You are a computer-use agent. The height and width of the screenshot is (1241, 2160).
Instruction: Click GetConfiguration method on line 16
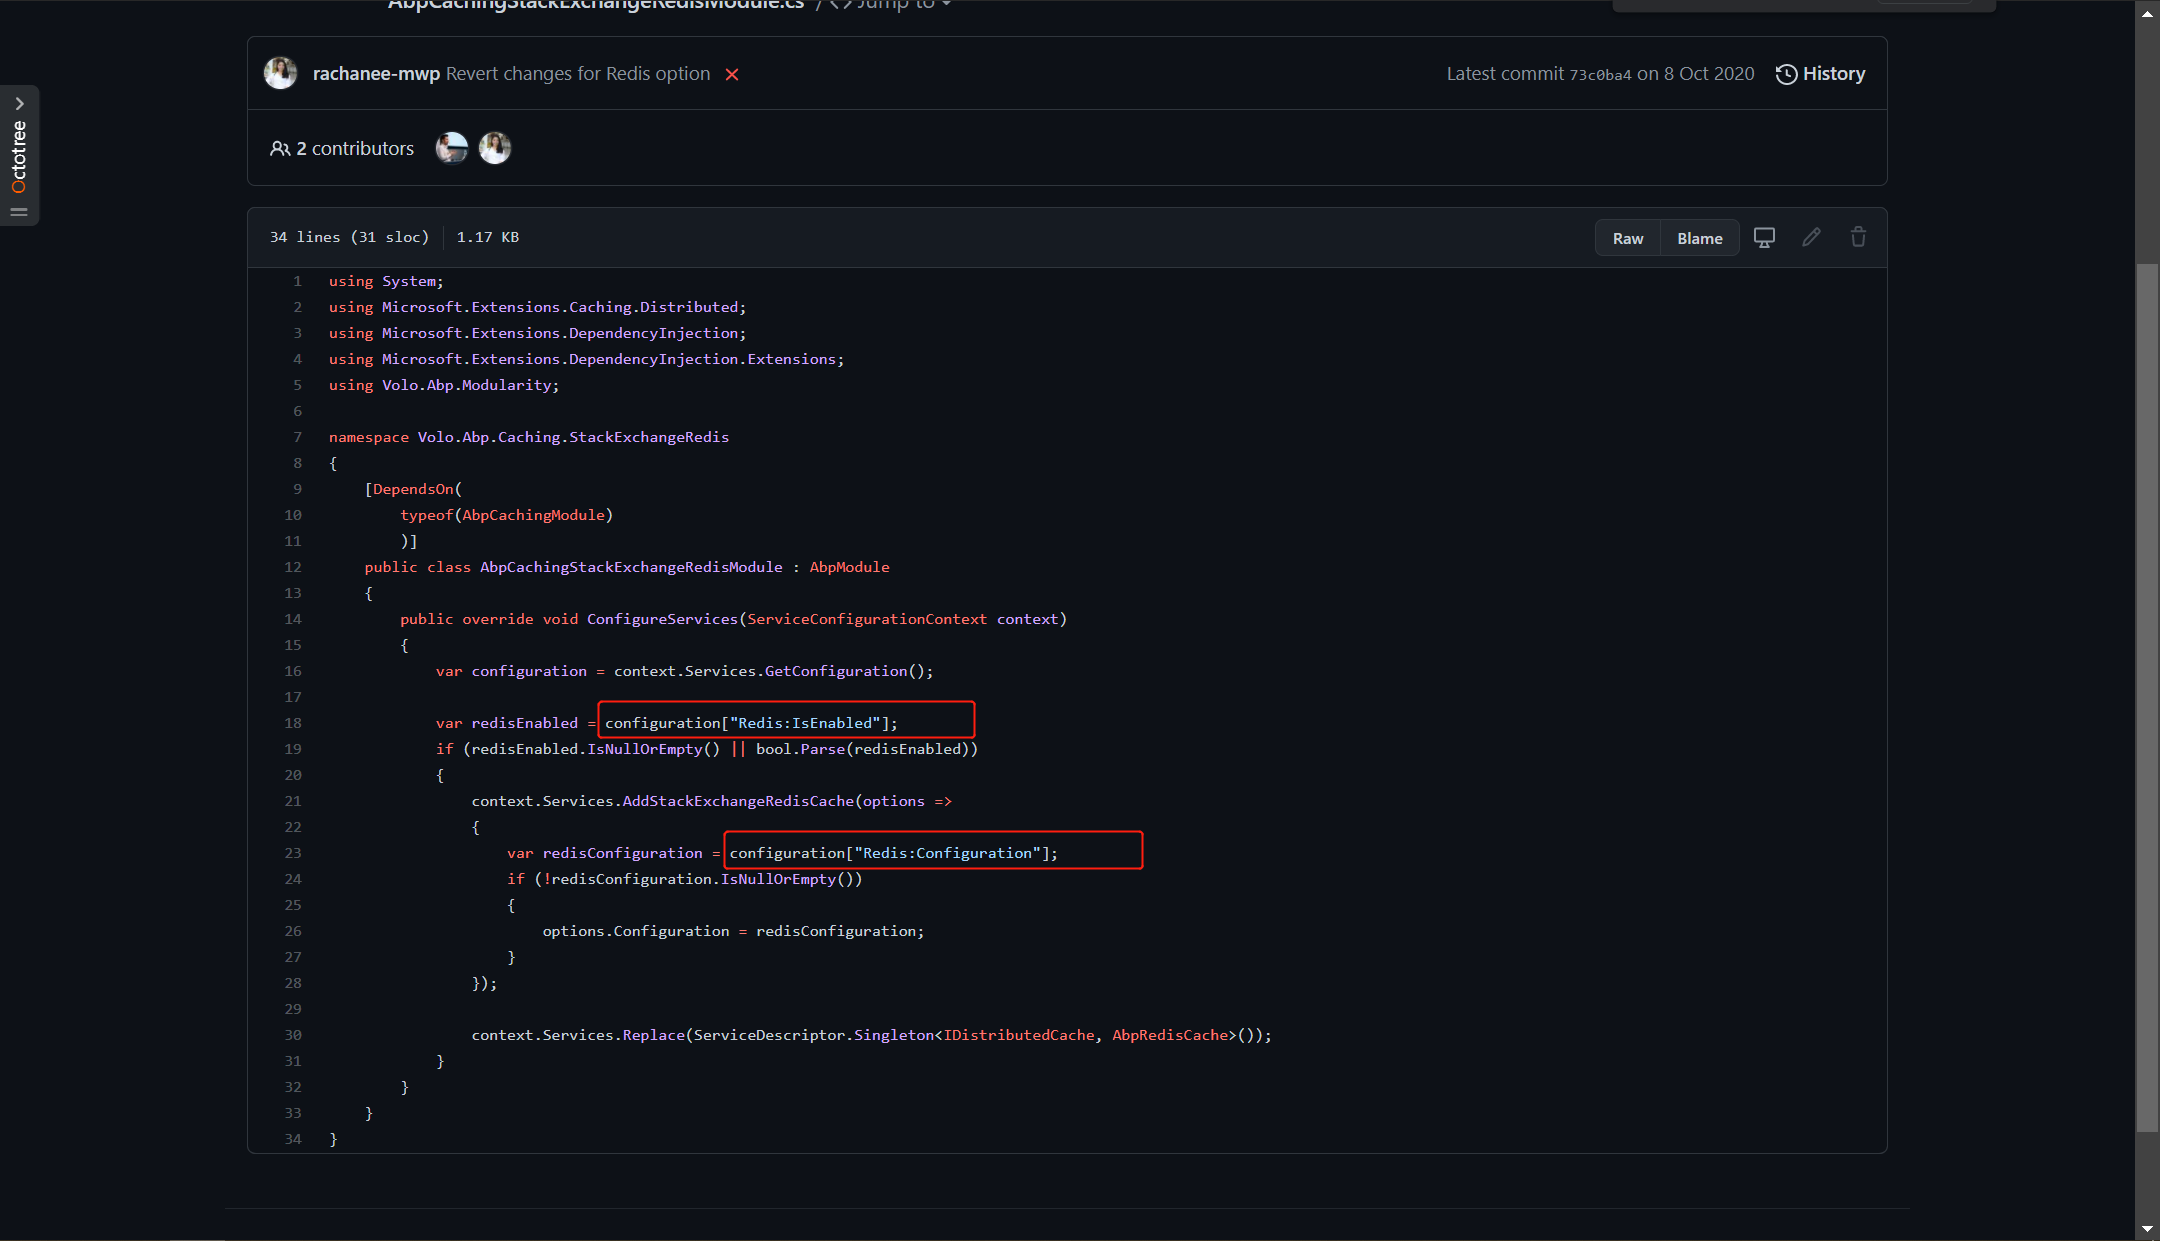pos(836,671)
